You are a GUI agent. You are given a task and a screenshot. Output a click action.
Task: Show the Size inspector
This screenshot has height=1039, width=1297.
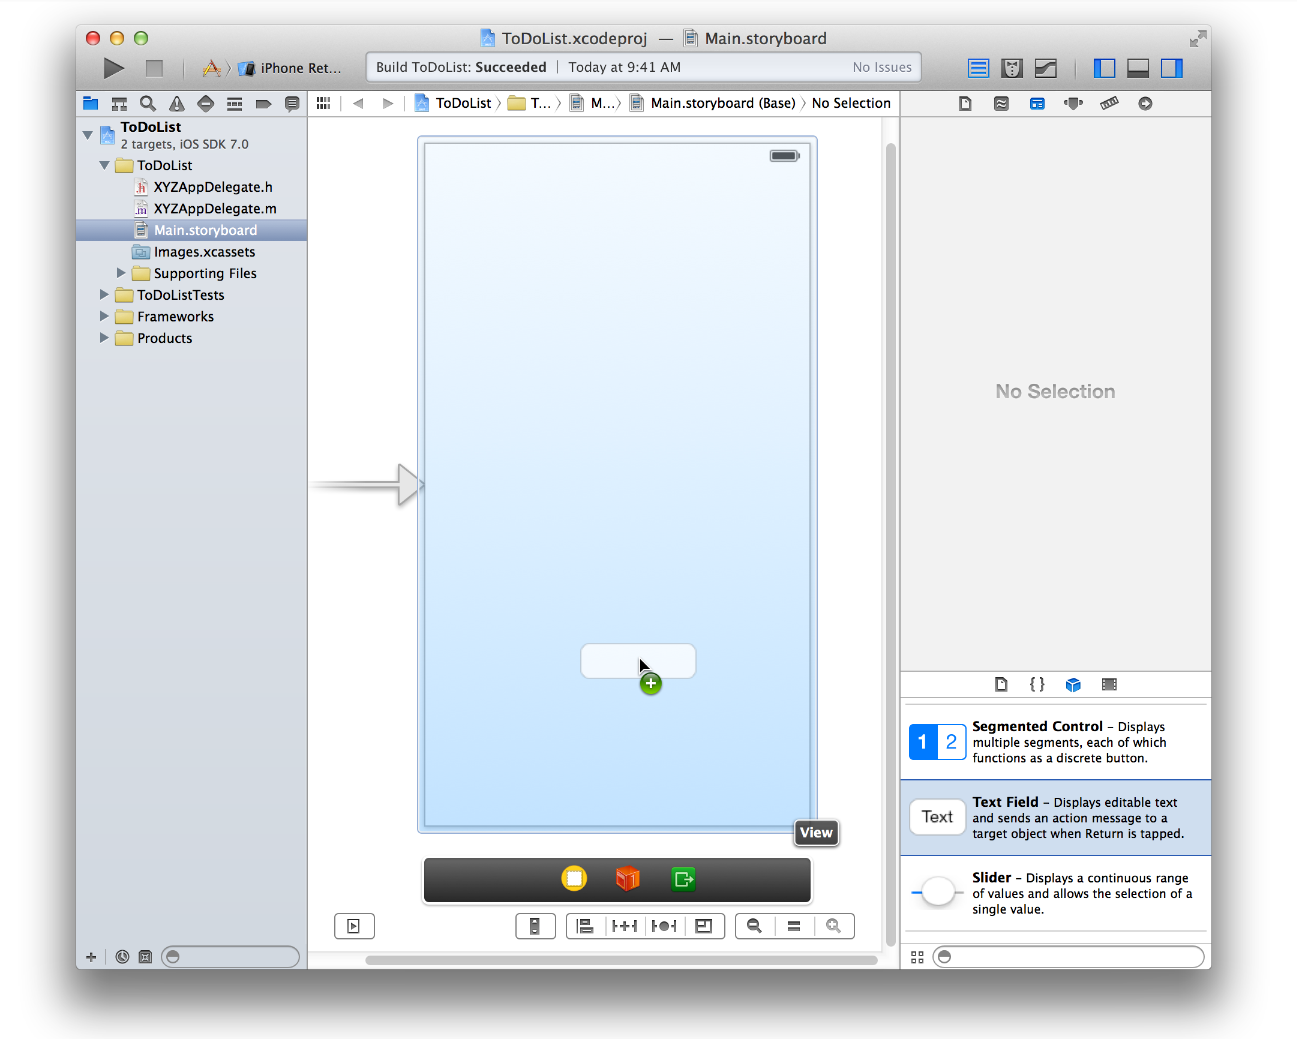[x=1109, y=103]
